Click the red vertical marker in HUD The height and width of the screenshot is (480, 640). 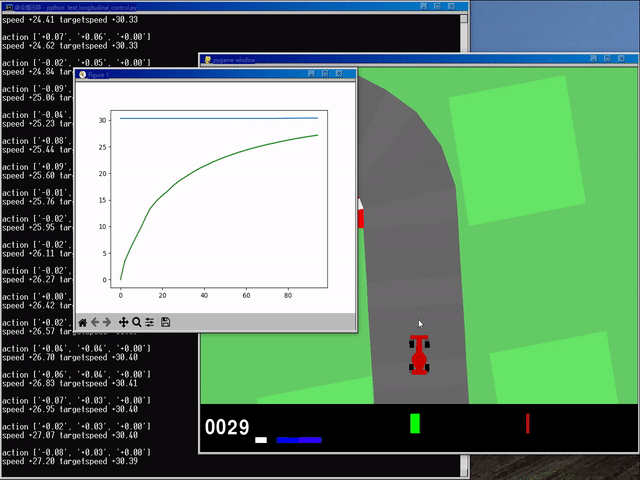(x=527, y=423)
